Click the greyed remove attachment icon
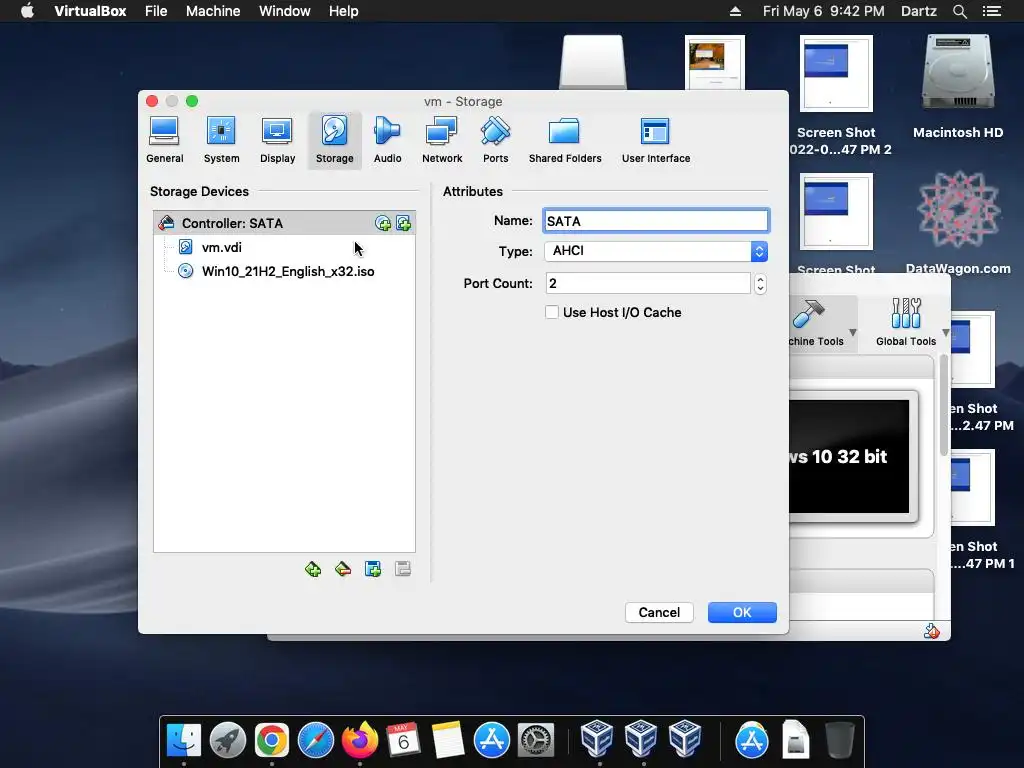This screenshot has width=1024, height=768. coord(403,569)
